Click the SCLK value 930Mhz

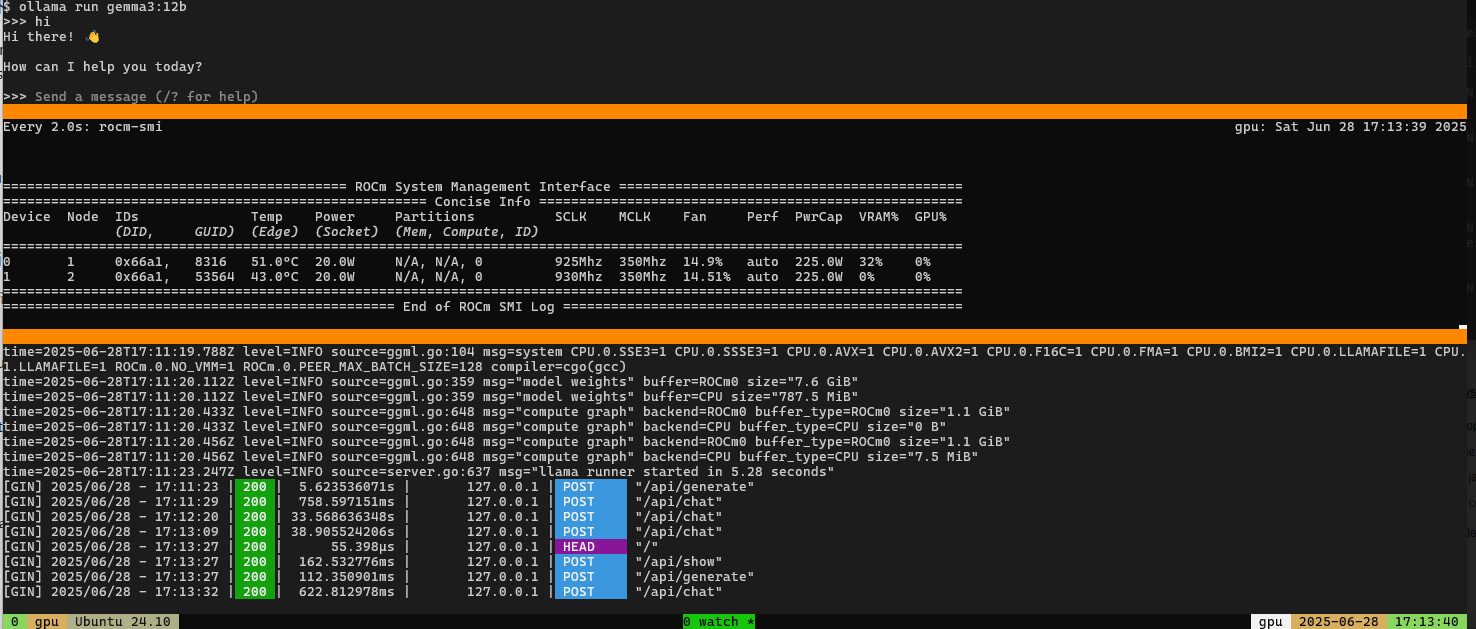(x=579, y=277)
